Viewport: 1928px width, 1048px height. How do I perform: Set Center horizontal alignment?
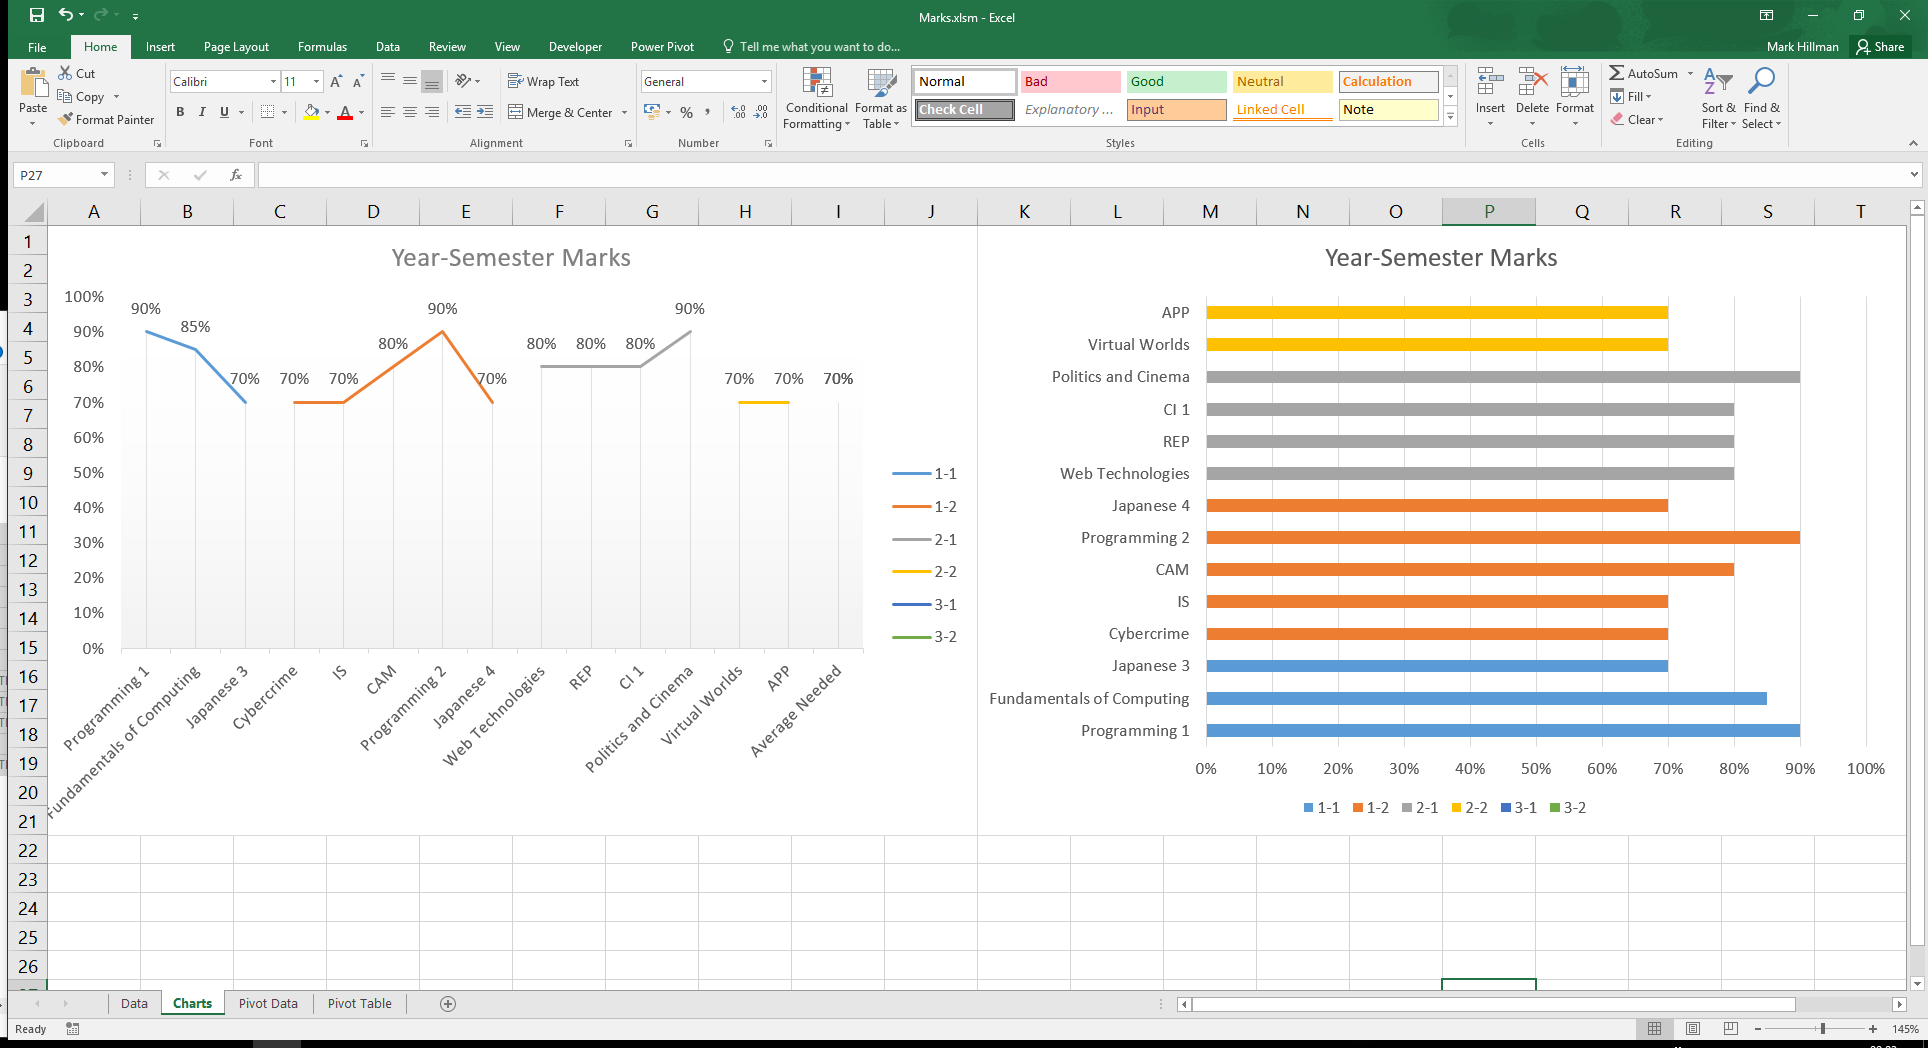pos(409,112)
